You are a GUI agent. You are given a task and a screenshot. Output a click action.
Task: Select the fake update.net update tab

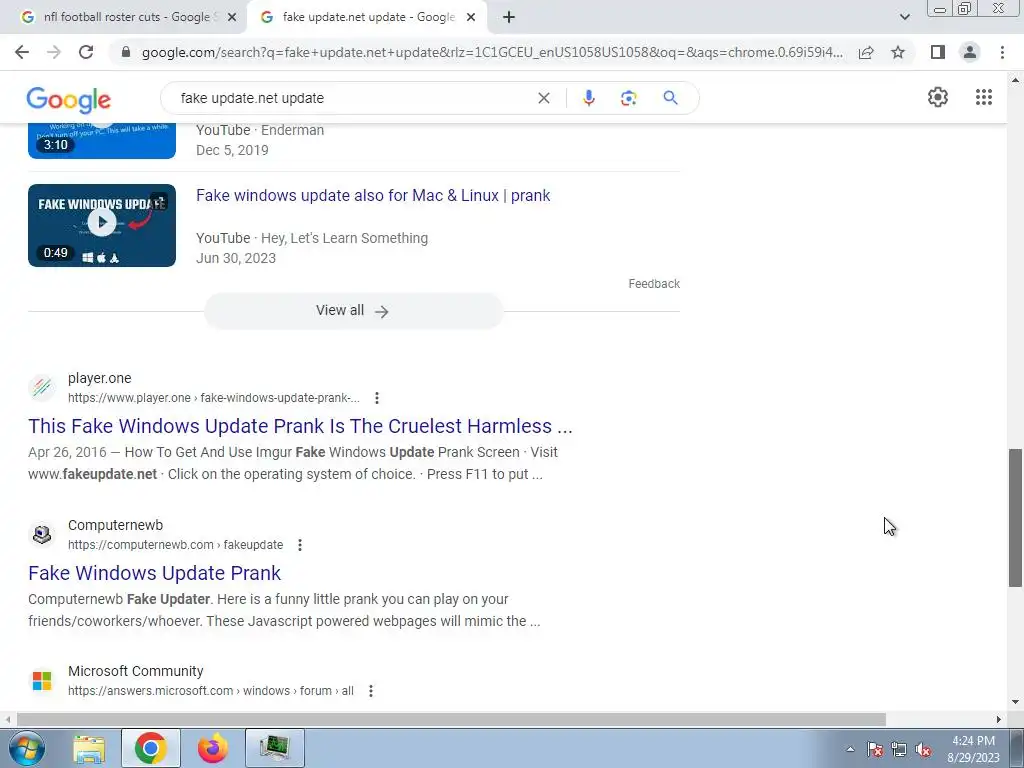pyautogui.click(x=368, y=18)
